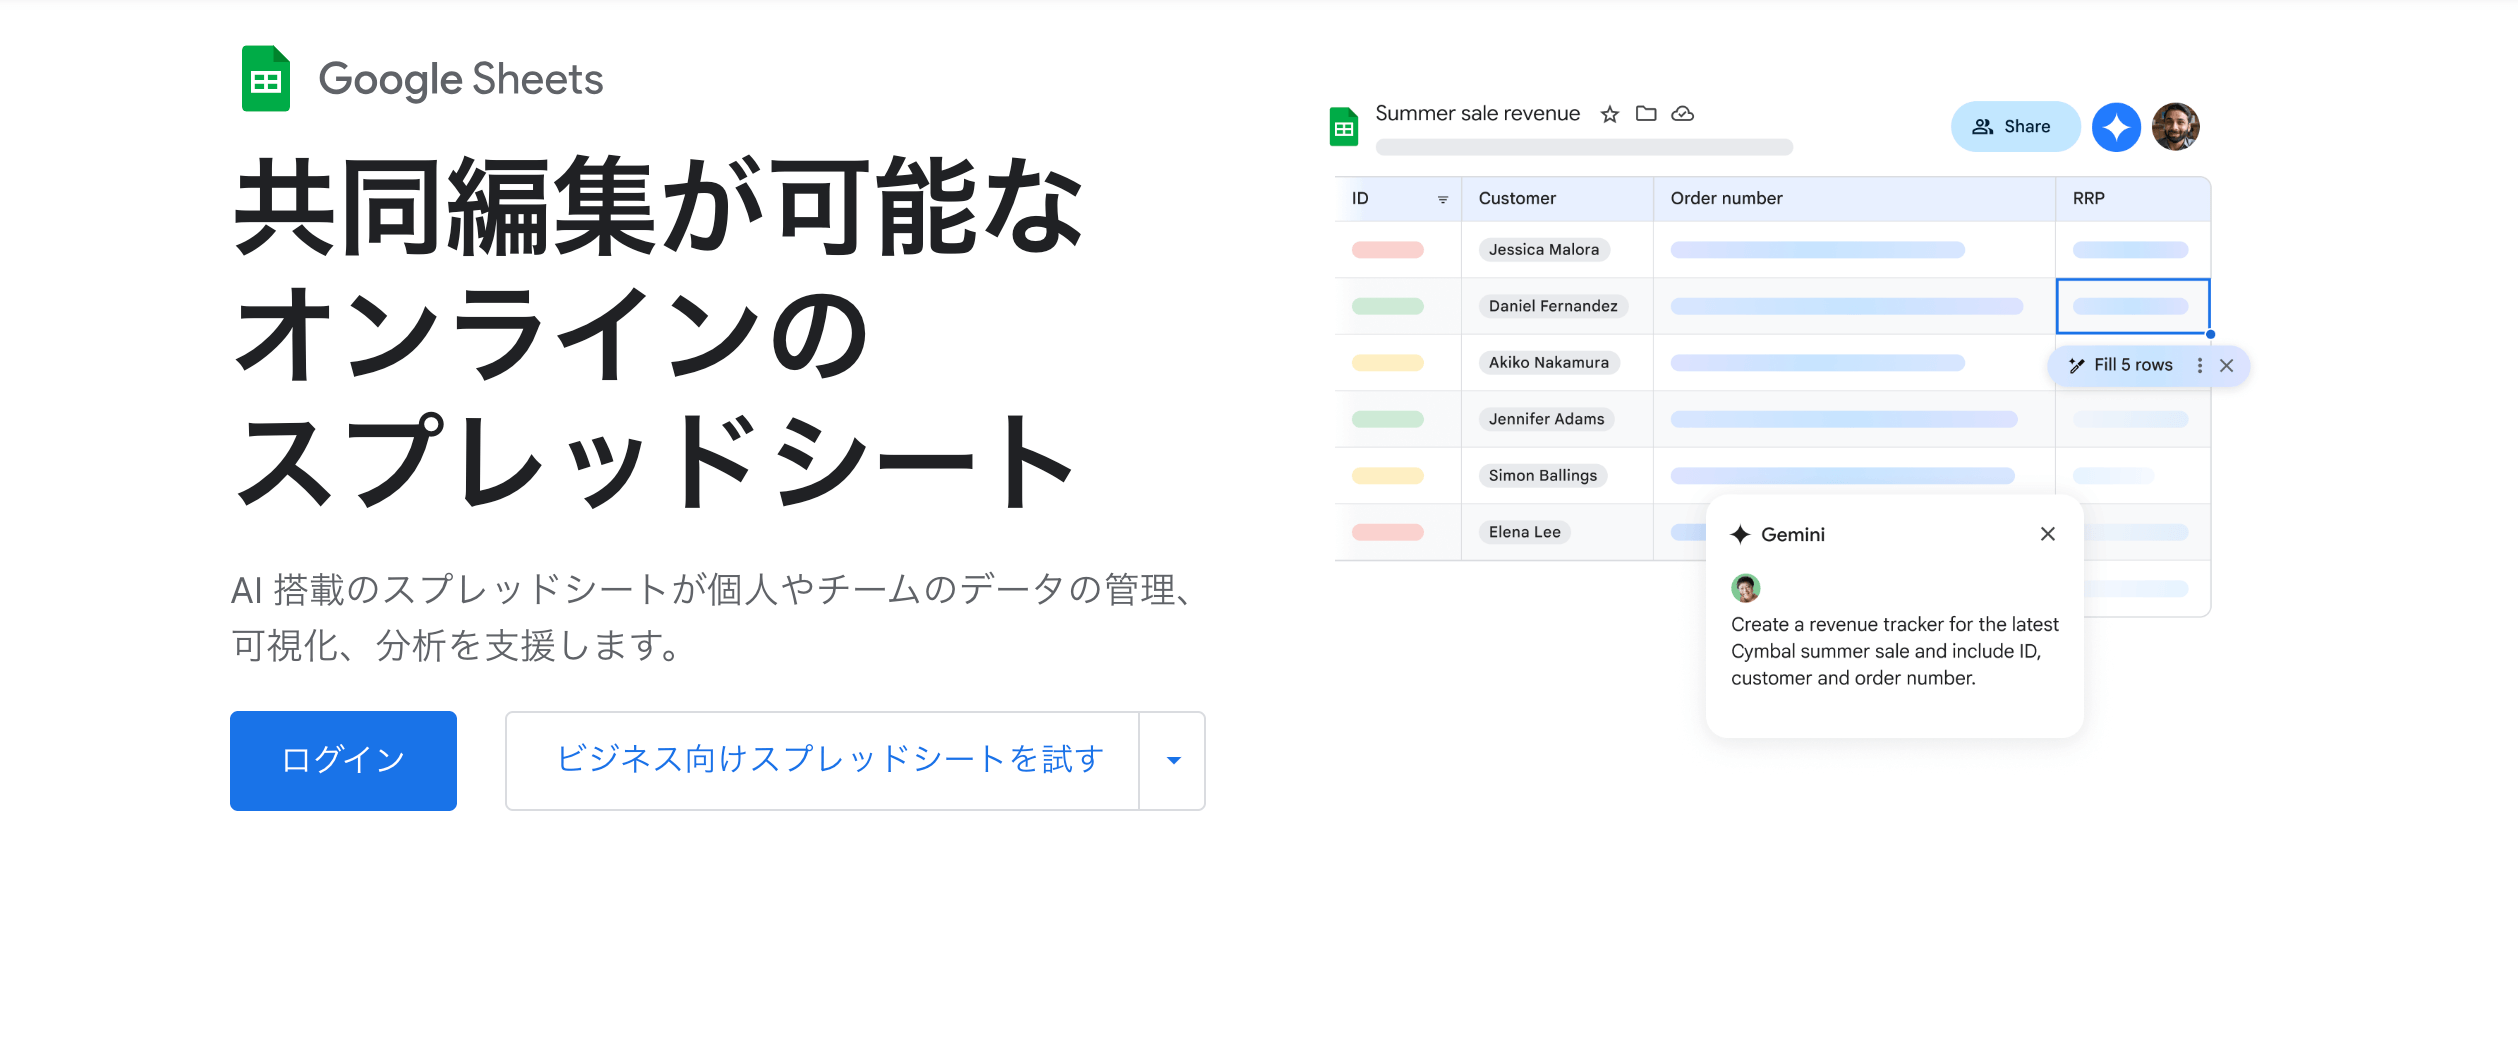
Task: Click the yellow ID pill in Simon Ballings row
Action: tap(1387, 476)
